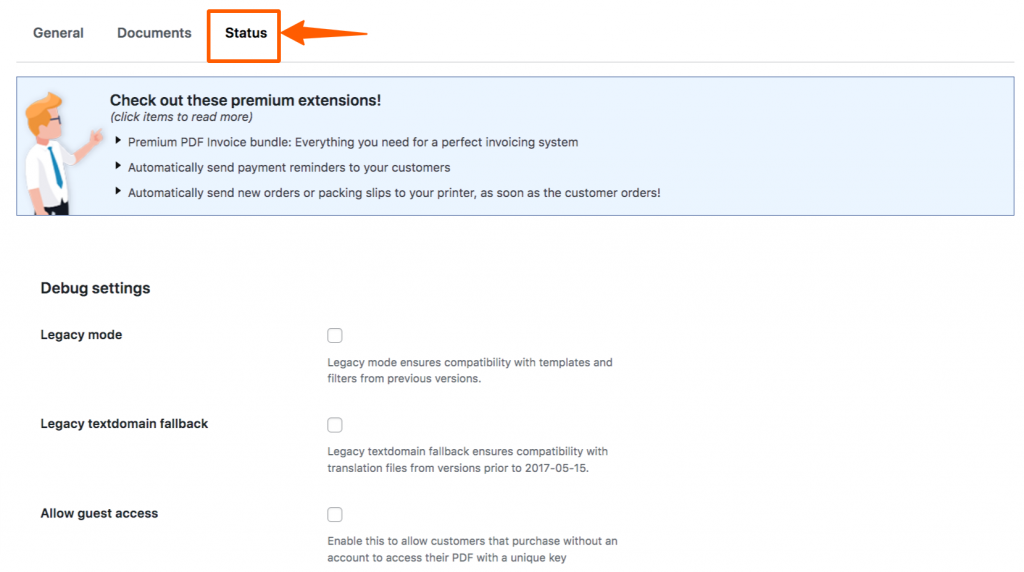Click the Debug settings section heading
The image size is (1024, 572).
(95, 289)
